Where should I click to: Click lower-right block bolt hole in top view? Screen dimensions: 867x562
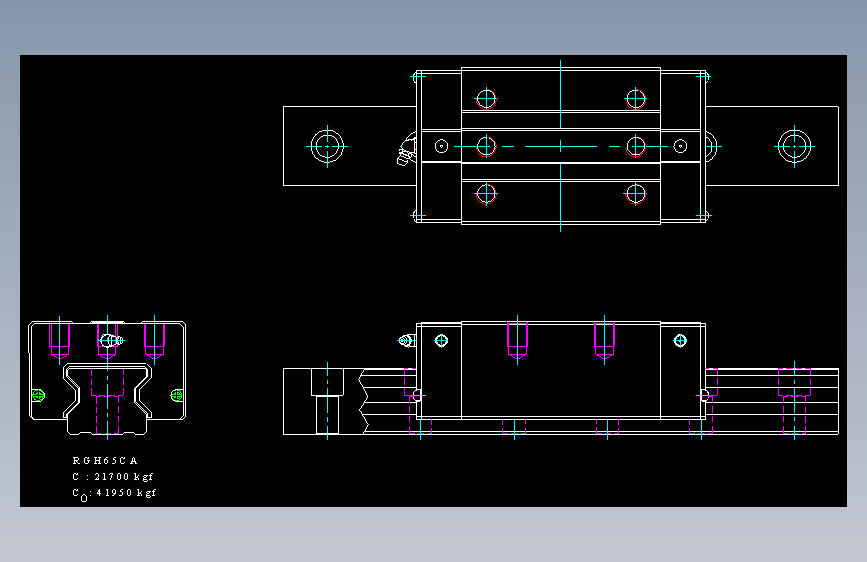click(635, 194)
